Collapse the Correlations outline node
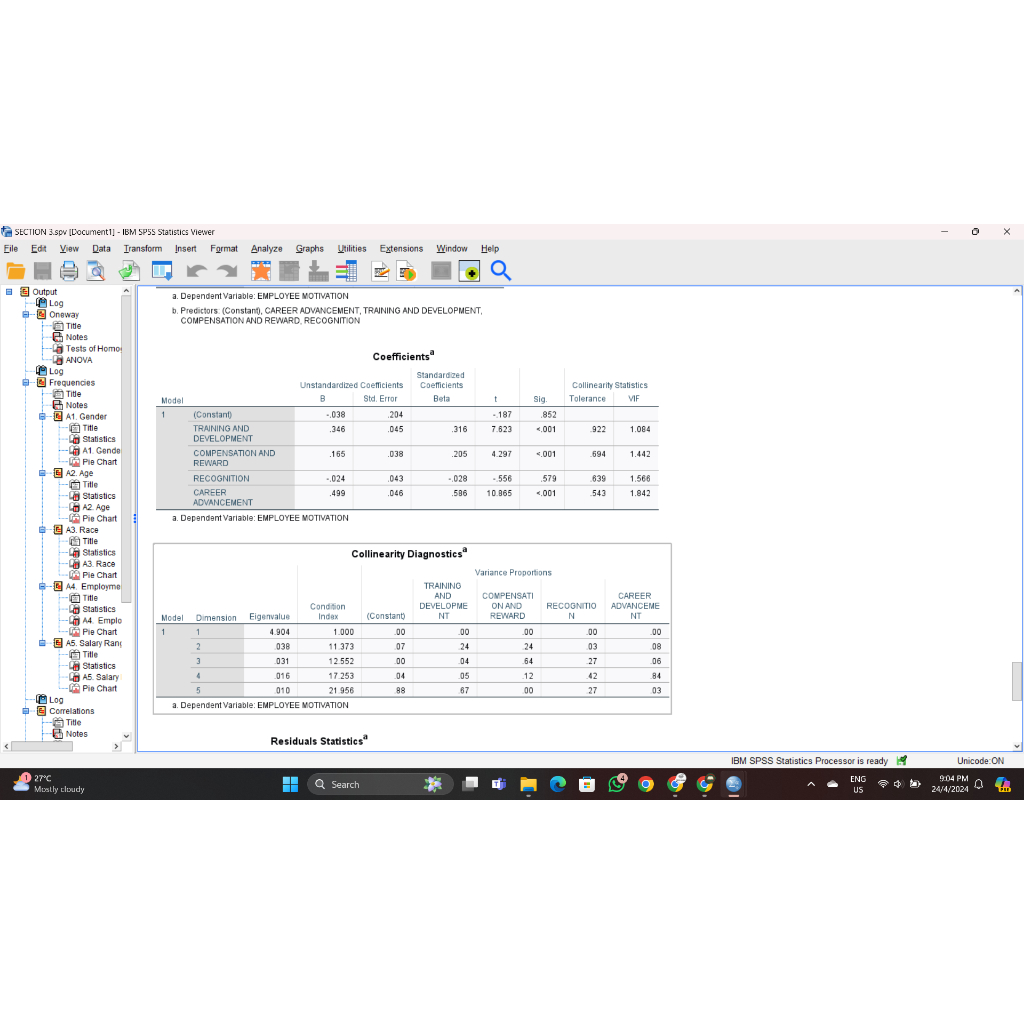 pos(27,711)
